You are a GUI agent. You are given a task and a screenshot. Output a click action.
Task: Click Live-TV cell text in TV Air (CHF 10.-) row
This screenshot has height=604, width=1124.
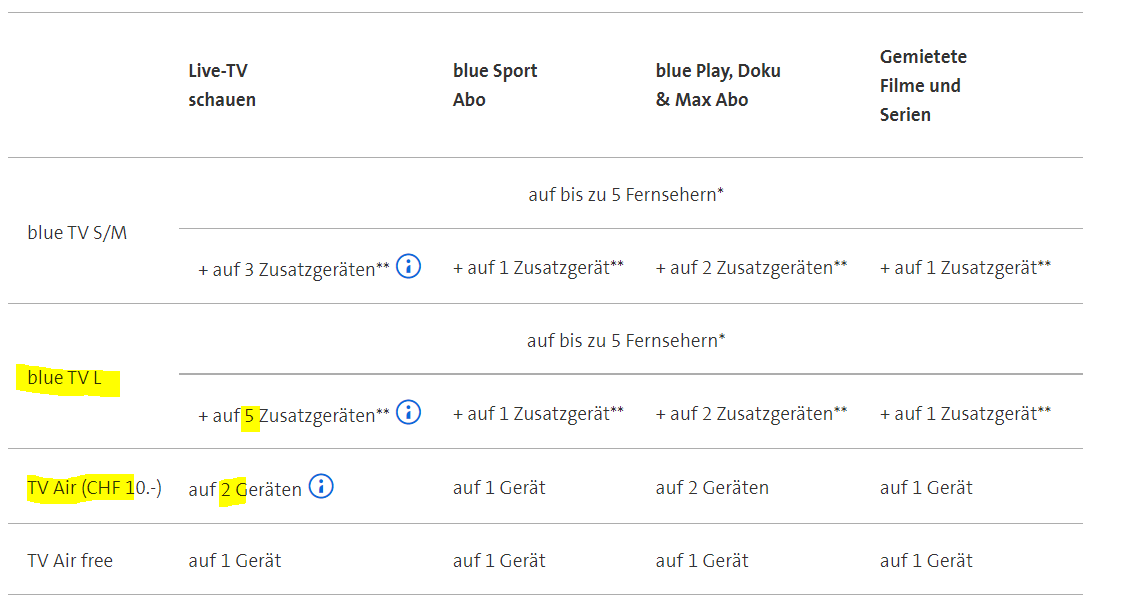[245, 489]
